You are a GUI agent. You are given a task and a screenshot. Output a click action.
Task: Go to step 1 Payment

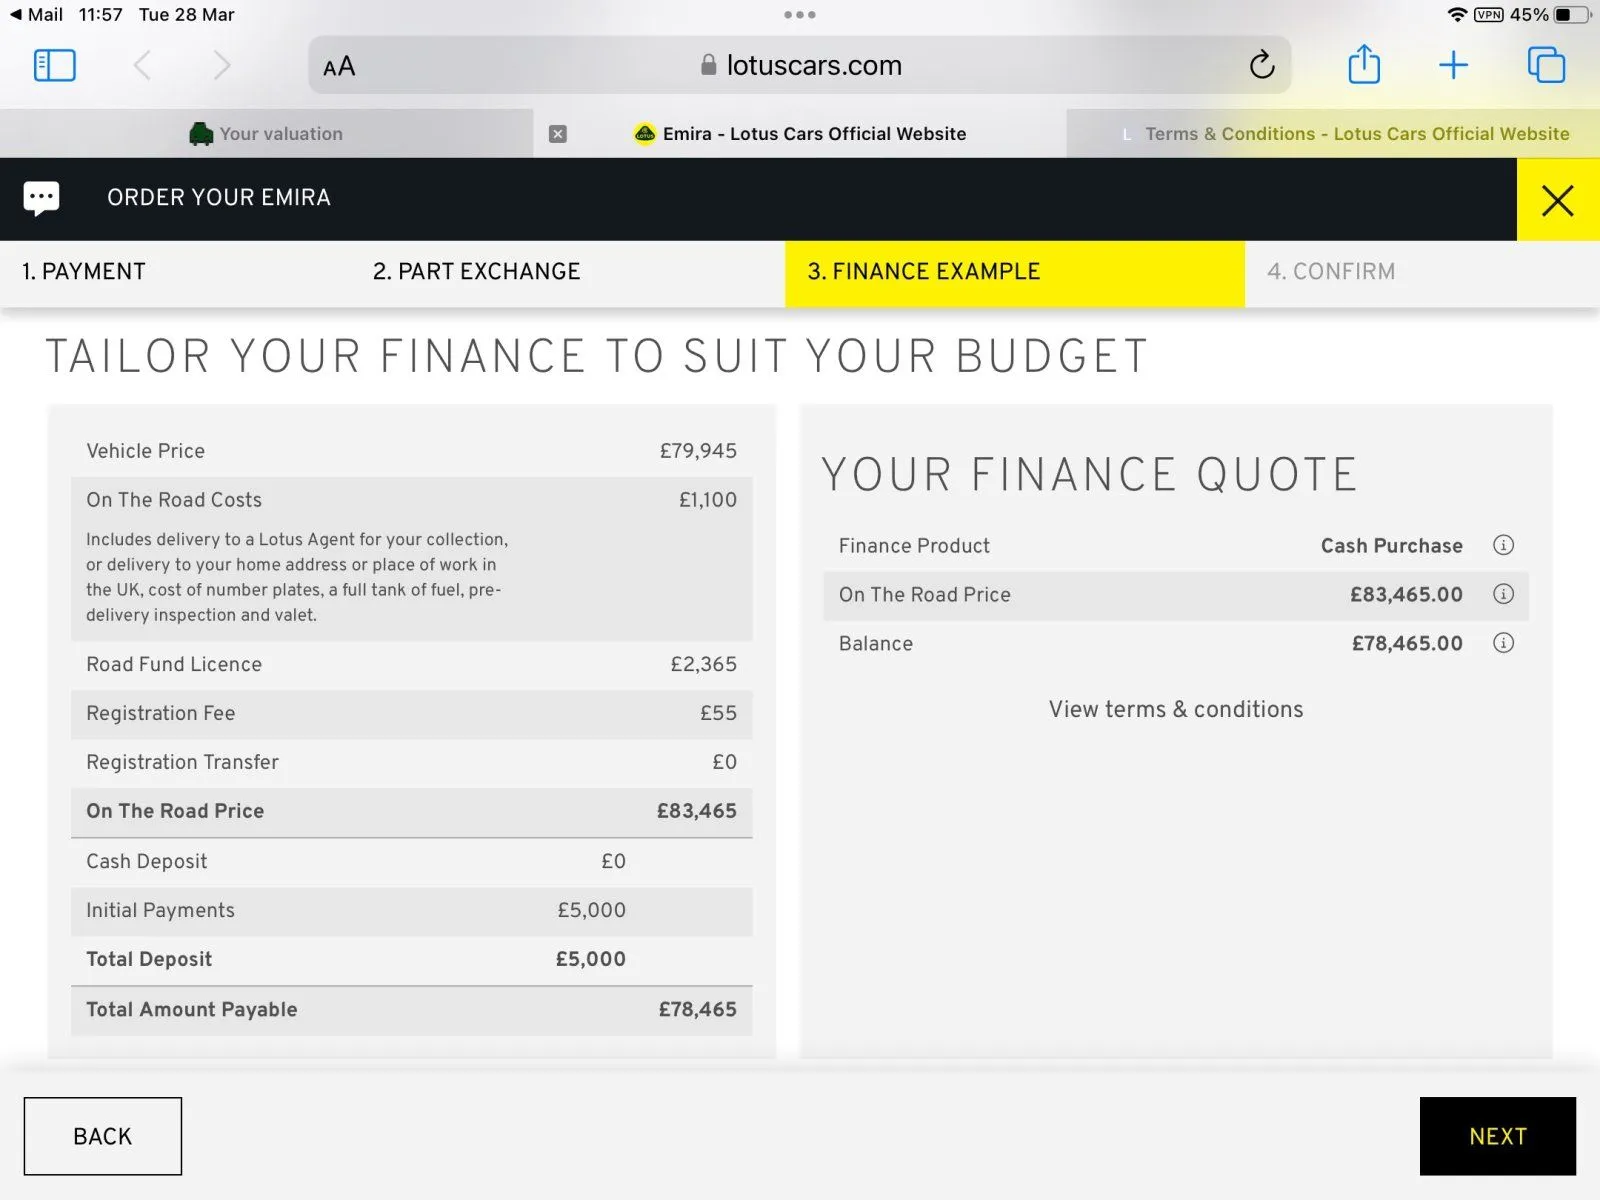coord(84,272)
